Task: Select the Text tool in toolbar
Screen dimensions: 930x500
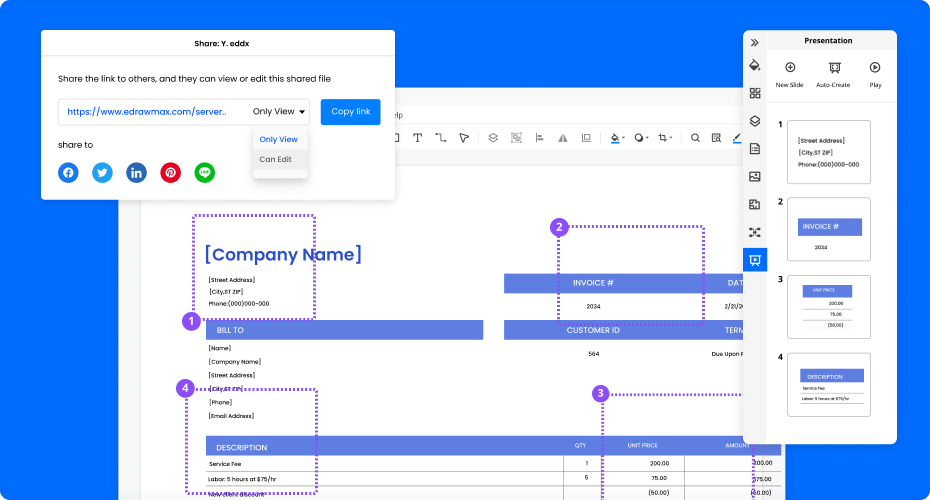Action: 418,138
